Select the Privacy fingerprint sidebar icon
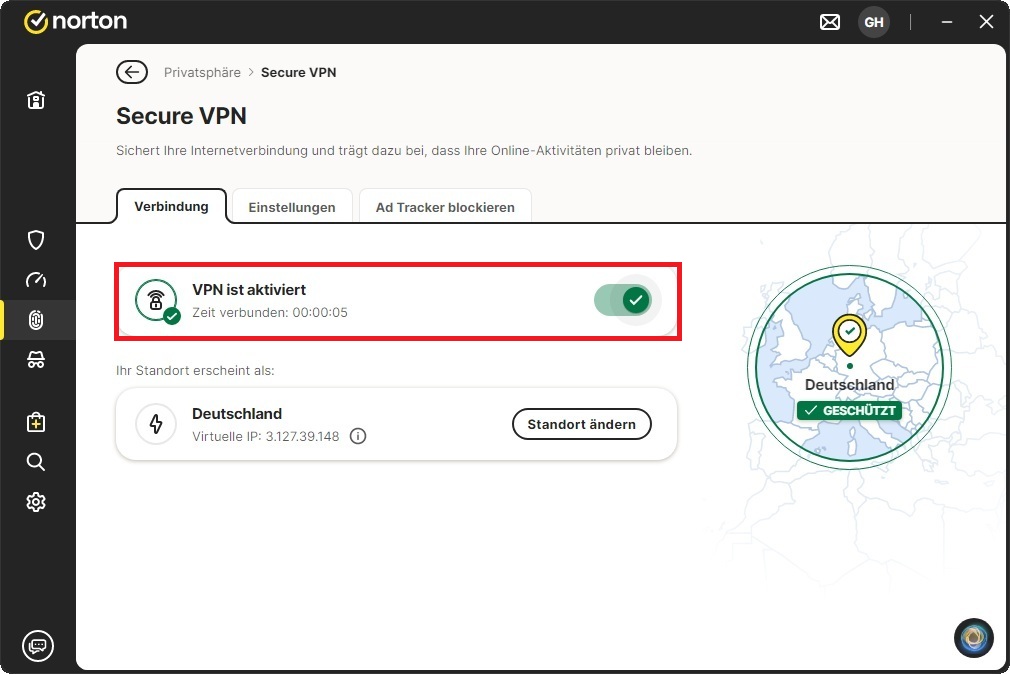1010x674 pixels. [x=36, y=320]
